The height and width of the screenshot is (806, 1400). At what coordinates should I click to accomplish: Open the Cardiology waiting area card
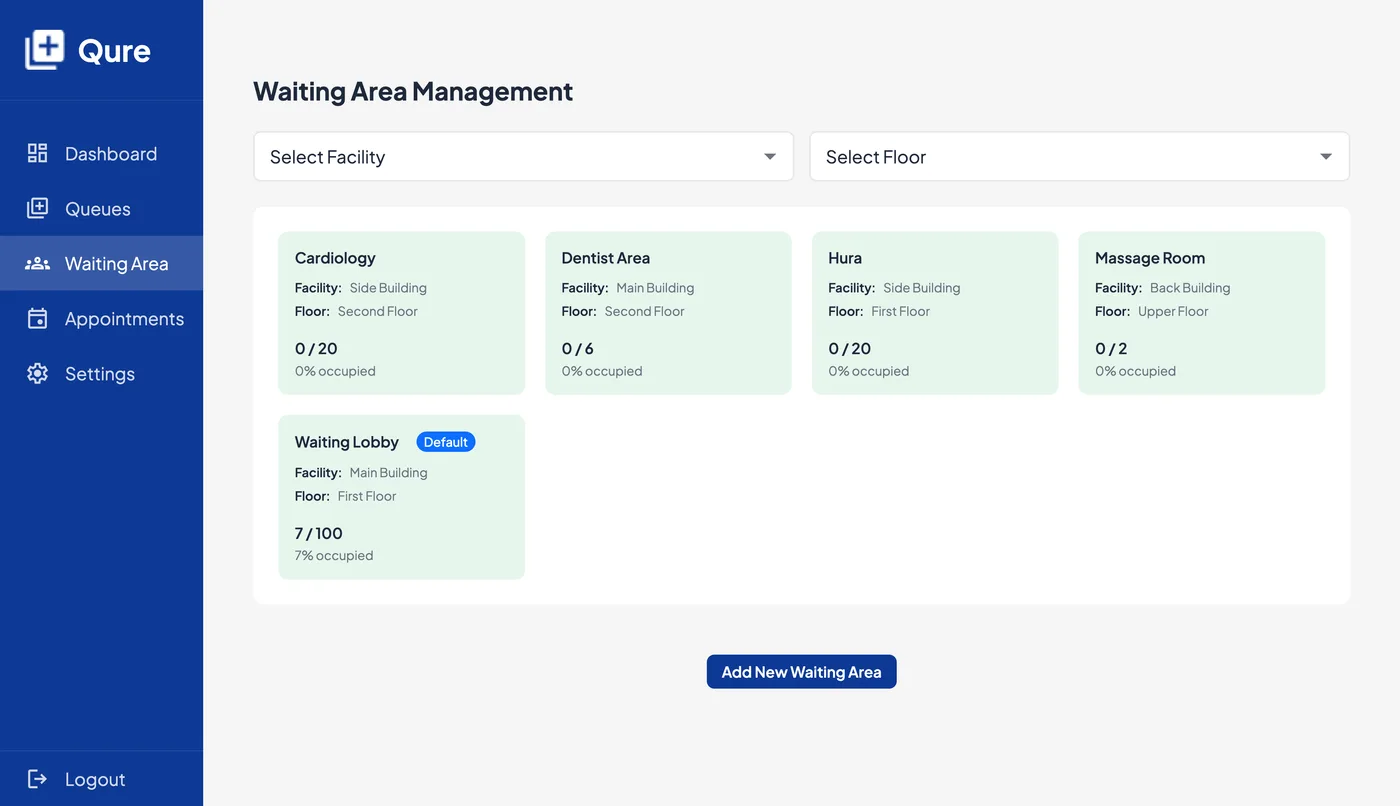click(x=401, y=313)
